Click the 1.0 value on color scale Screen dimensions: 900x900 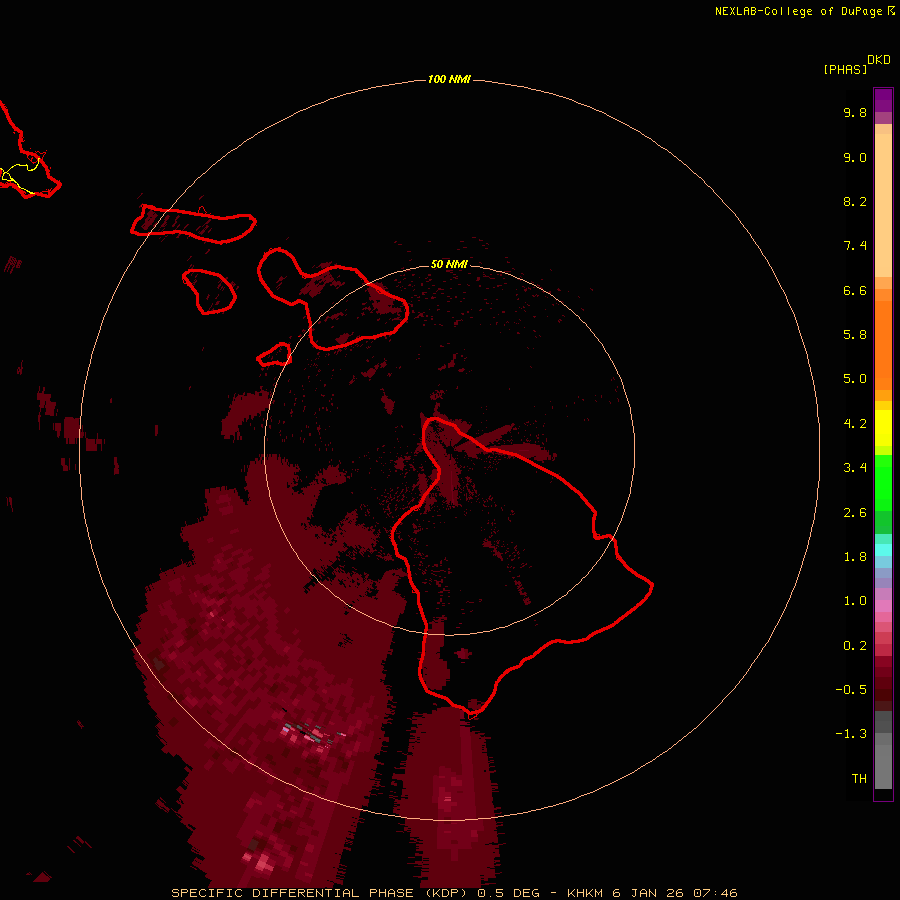855,601
